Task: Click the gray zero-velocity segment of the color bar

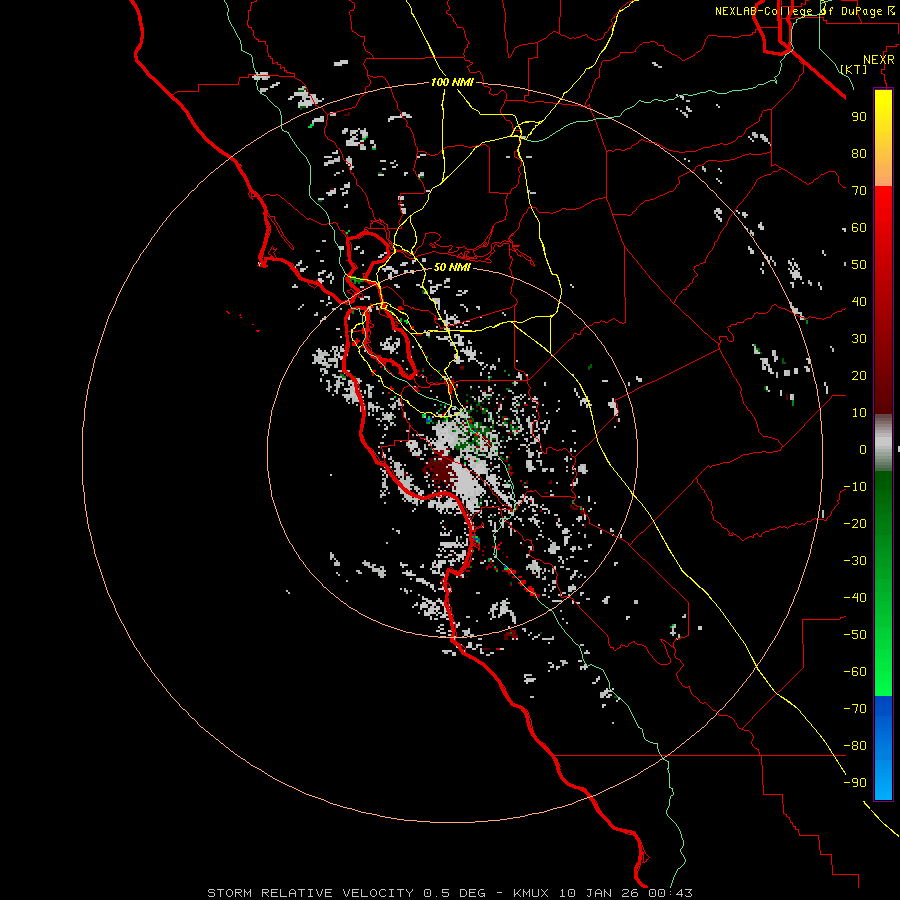Action: [883, 443]
